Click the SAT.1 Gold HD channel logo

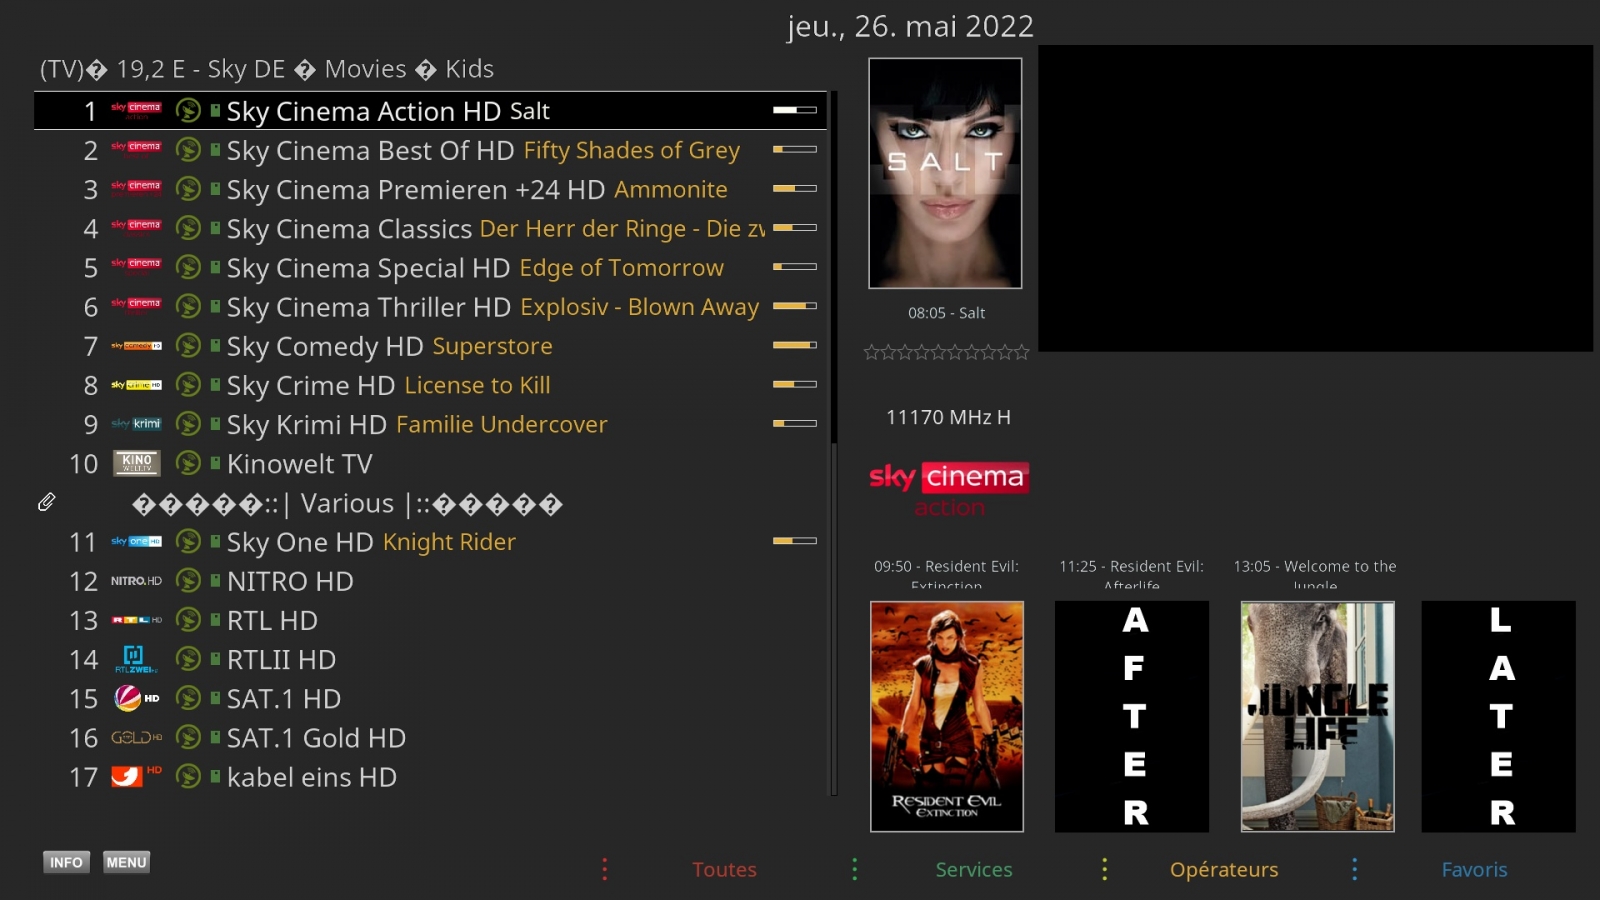tap(136, 737)
